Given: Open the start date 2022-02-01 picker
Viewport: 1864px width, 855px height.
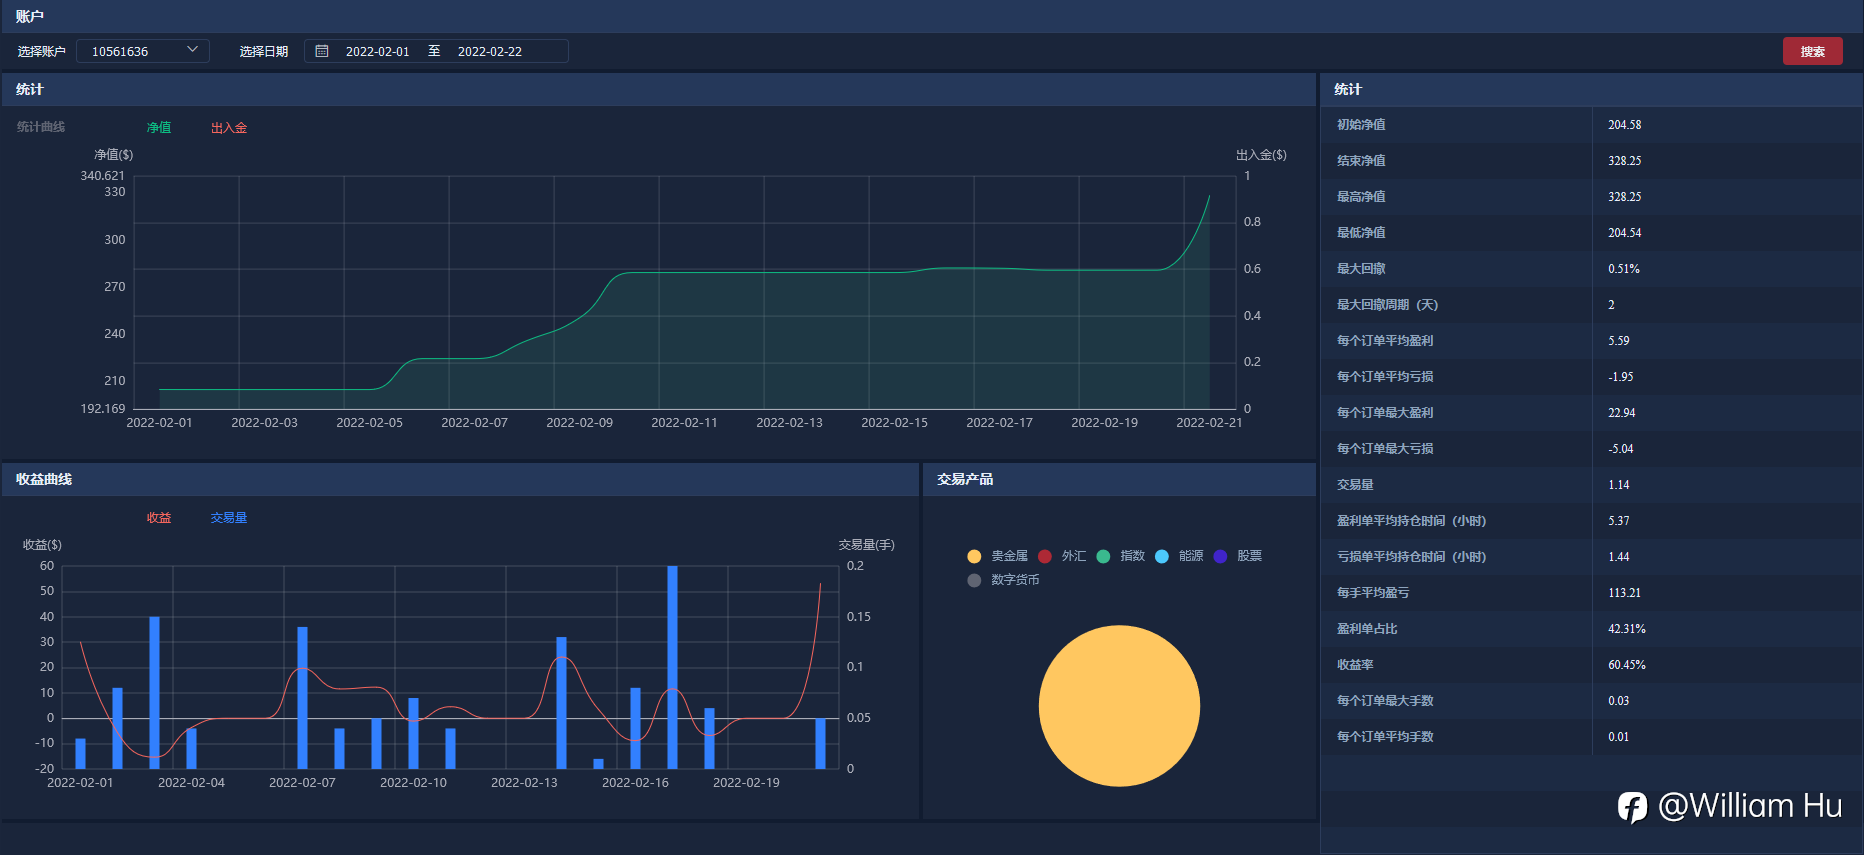Looking at the screenshot, I should 377,51.
